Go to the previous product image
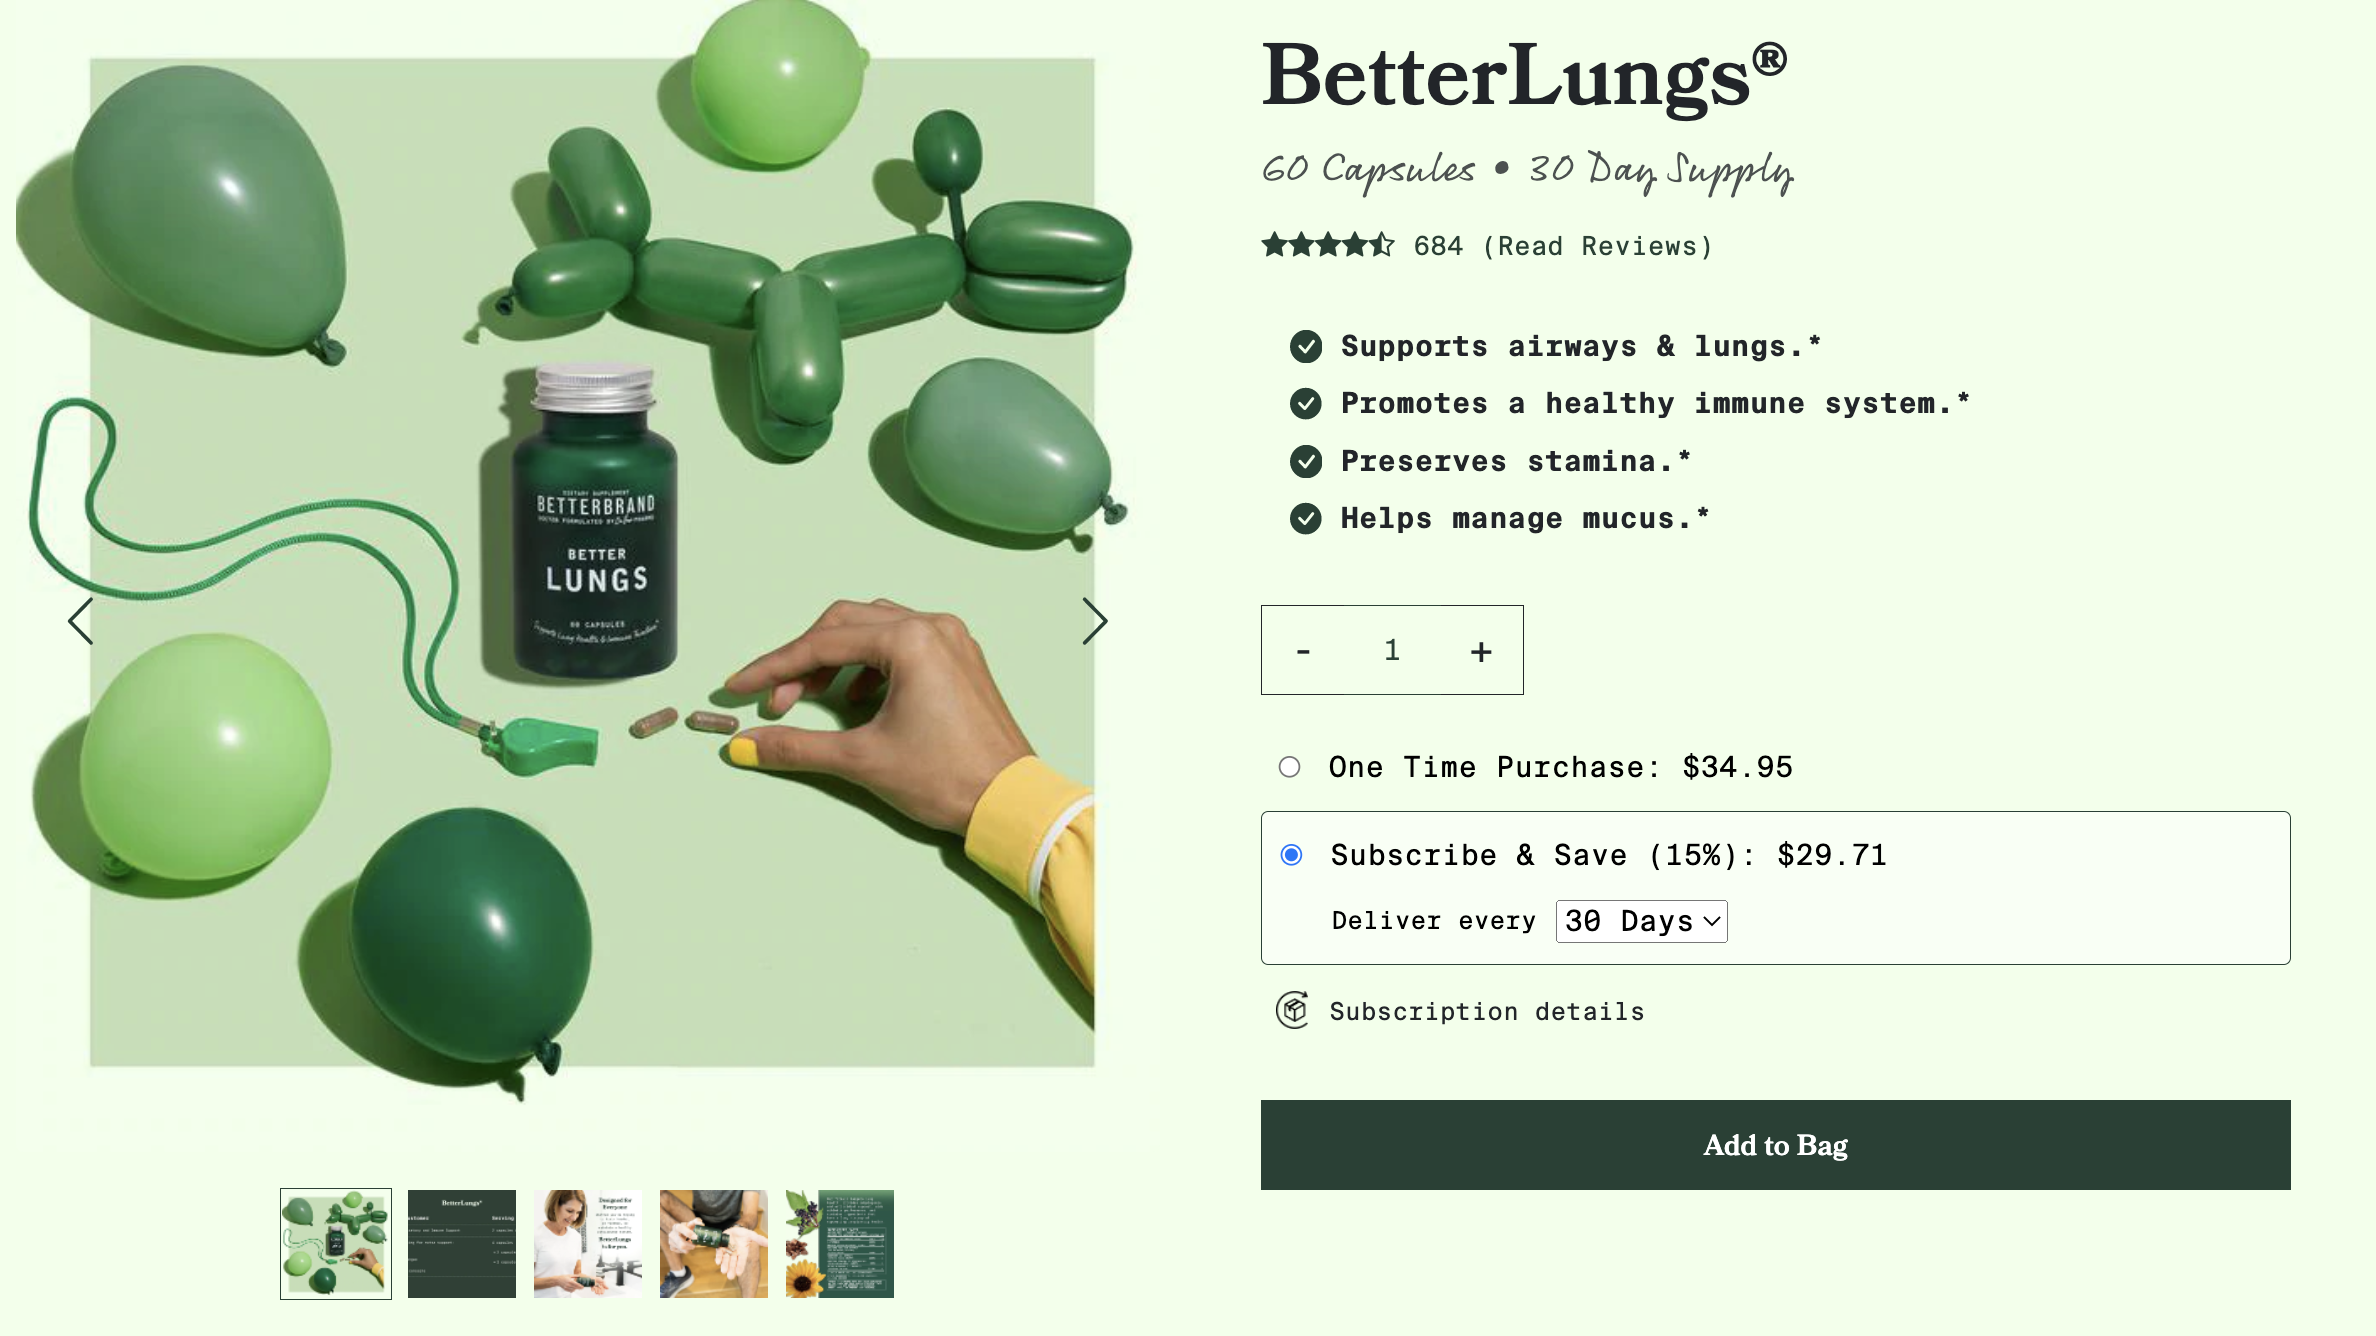Viewport: 2376px width, 1336px height. point(81,621)
